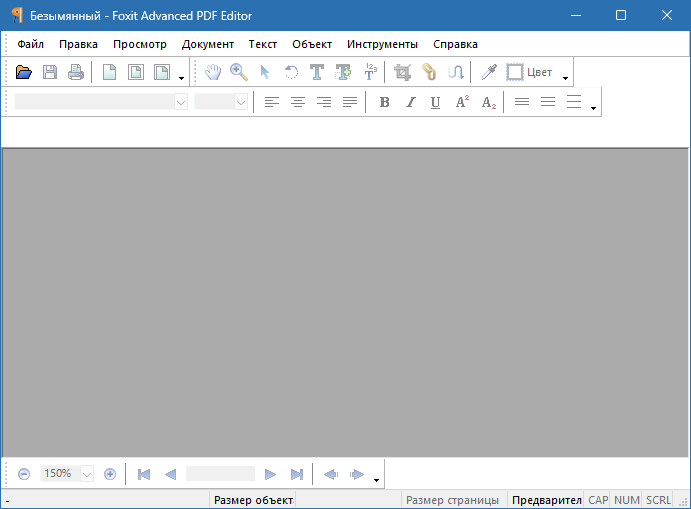Viewport: 691px width, 509px height.
Task: Open the Текст menu
Action: (263, 44)
